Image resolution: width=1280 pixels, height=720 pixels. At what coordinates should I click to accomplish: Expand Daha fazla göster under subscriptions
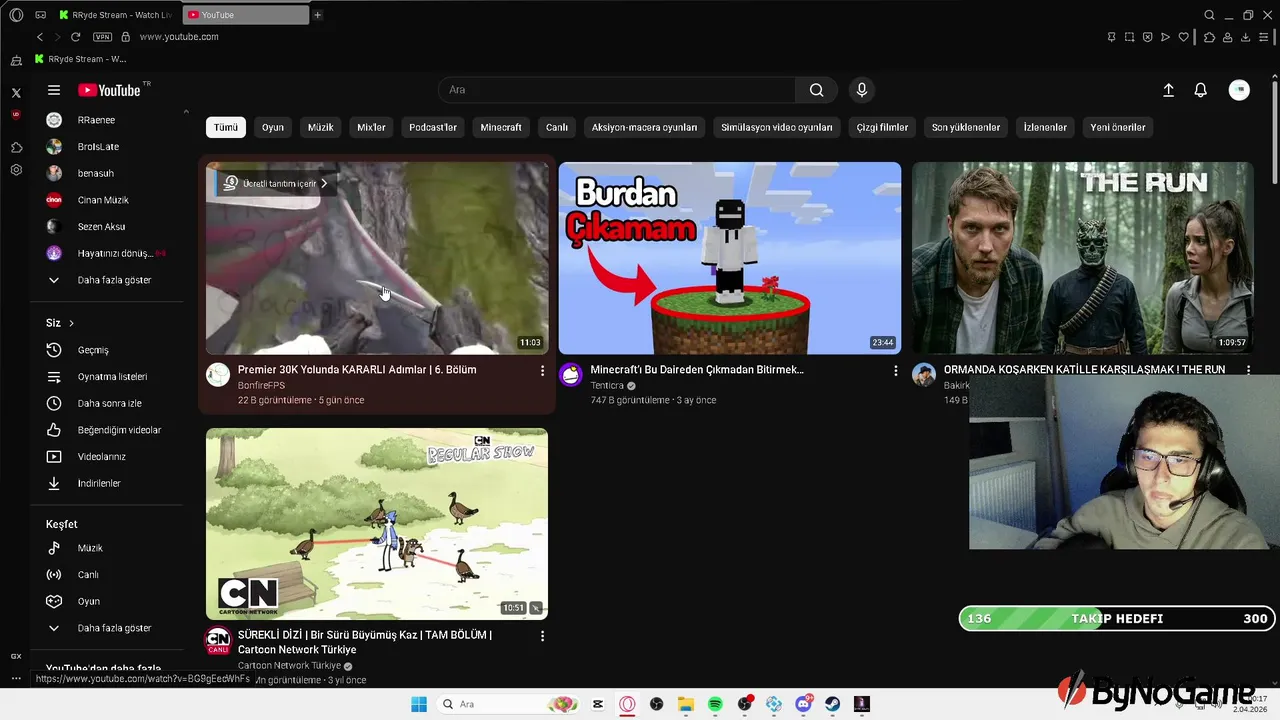(x=114, y=280)
